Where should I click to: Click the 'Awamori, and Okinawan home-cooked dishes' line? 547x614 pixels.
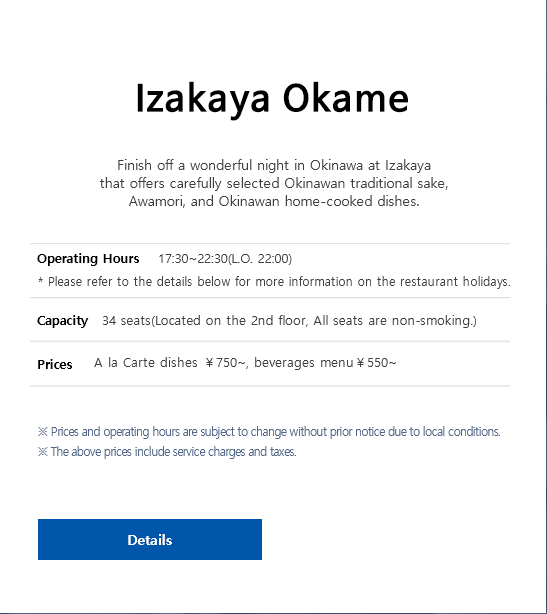274,201
